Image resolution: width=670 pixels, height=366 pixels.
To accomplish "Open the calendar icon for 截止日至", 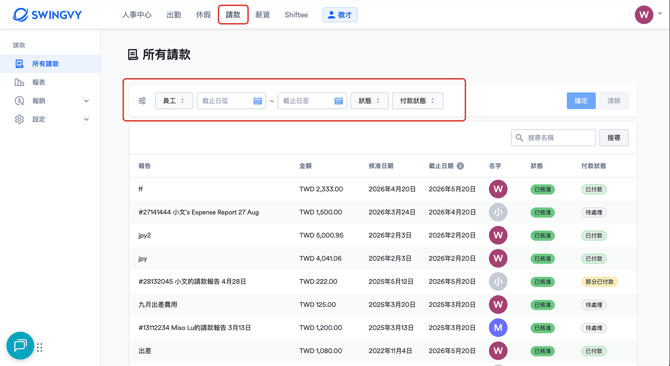I will tap(338, 101).
